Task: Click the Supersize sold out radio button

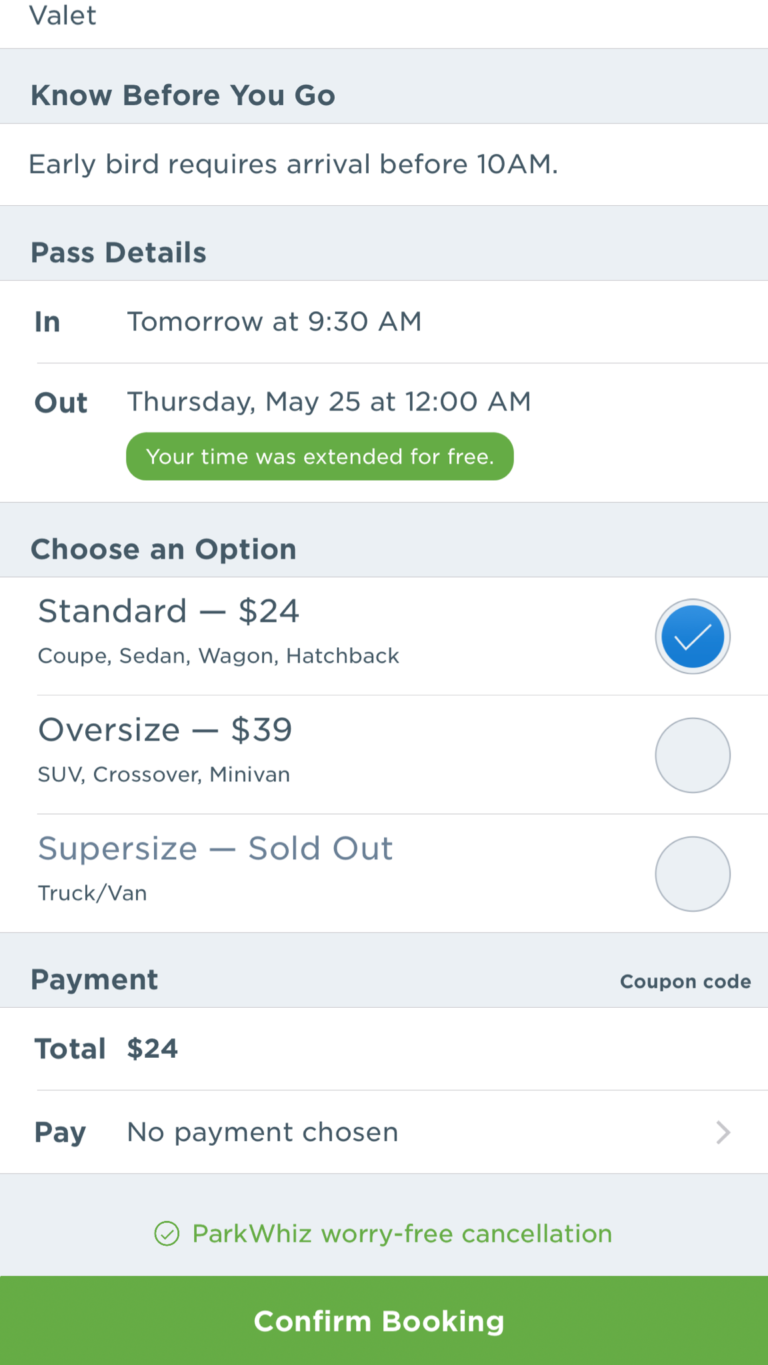Action: 693,873
